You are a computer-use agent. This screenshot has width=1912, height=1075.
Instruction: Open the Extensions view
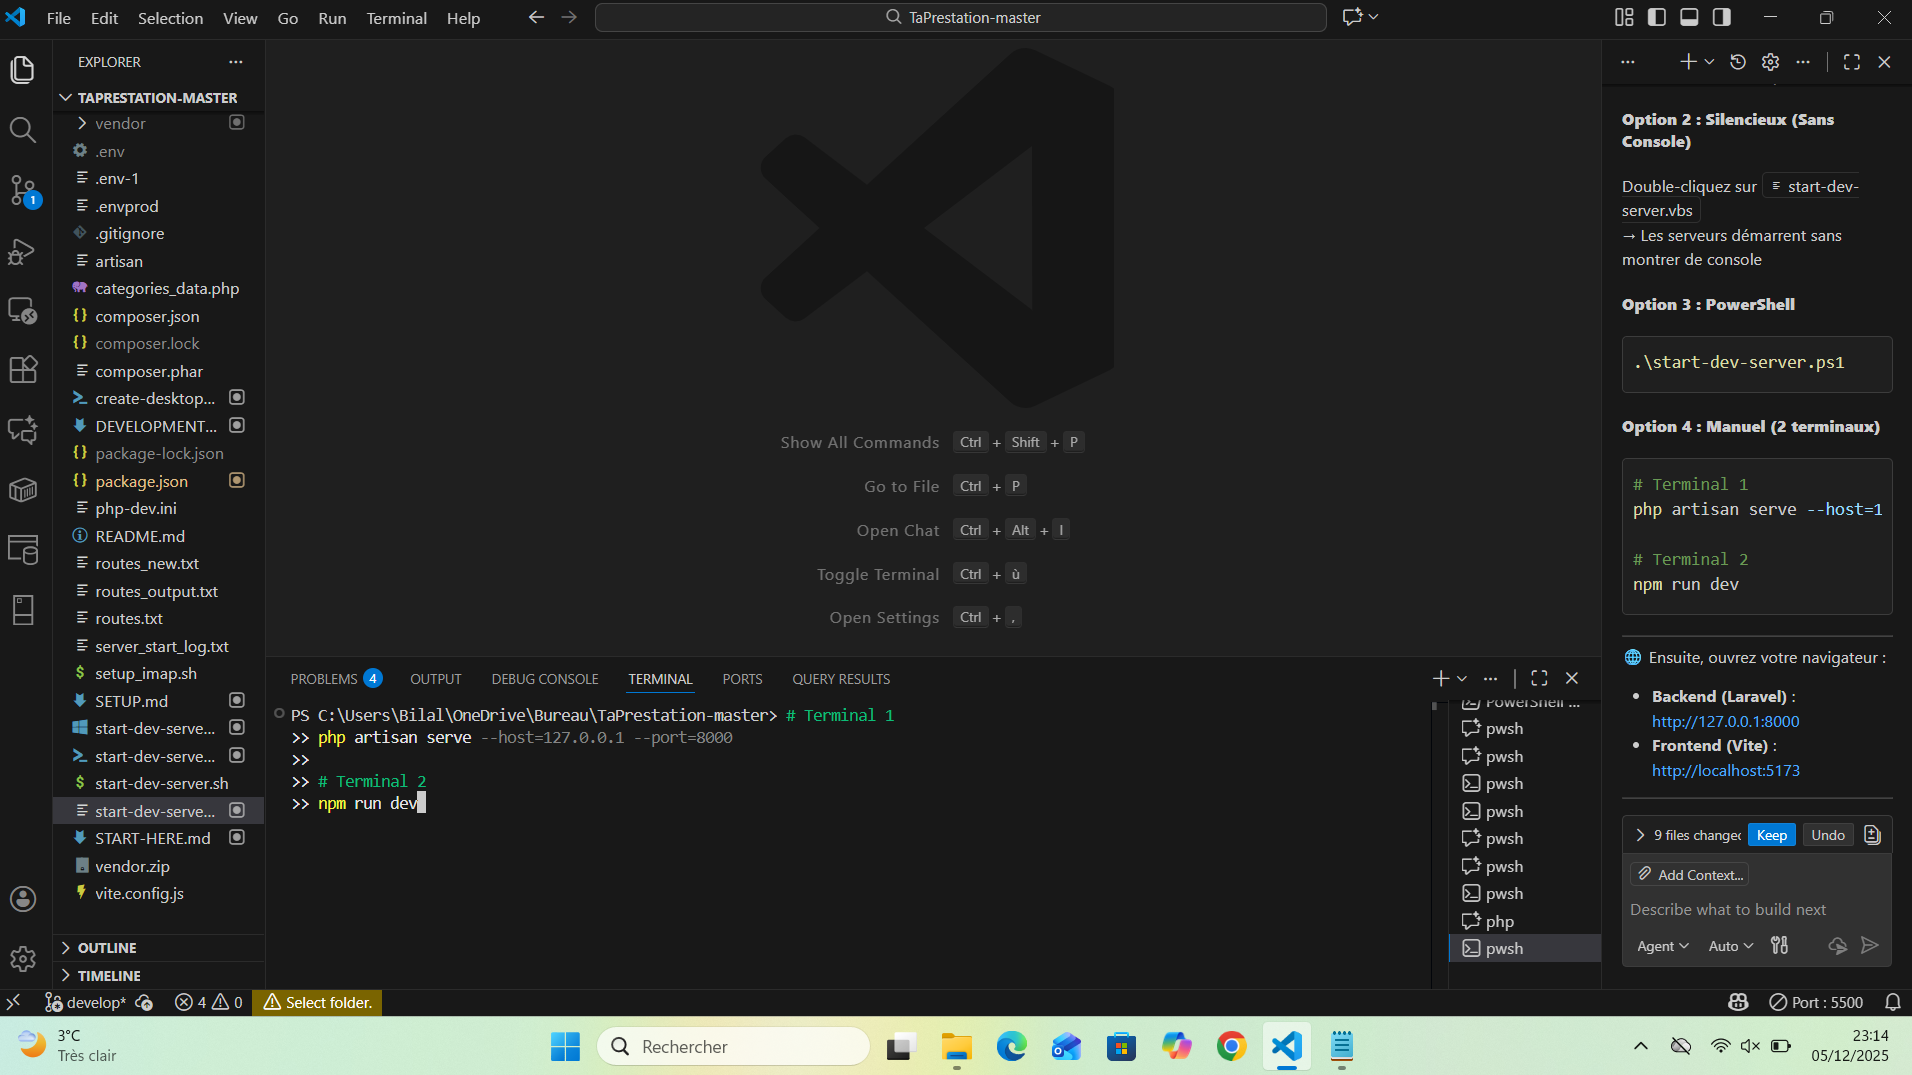(x=22, y=369)
